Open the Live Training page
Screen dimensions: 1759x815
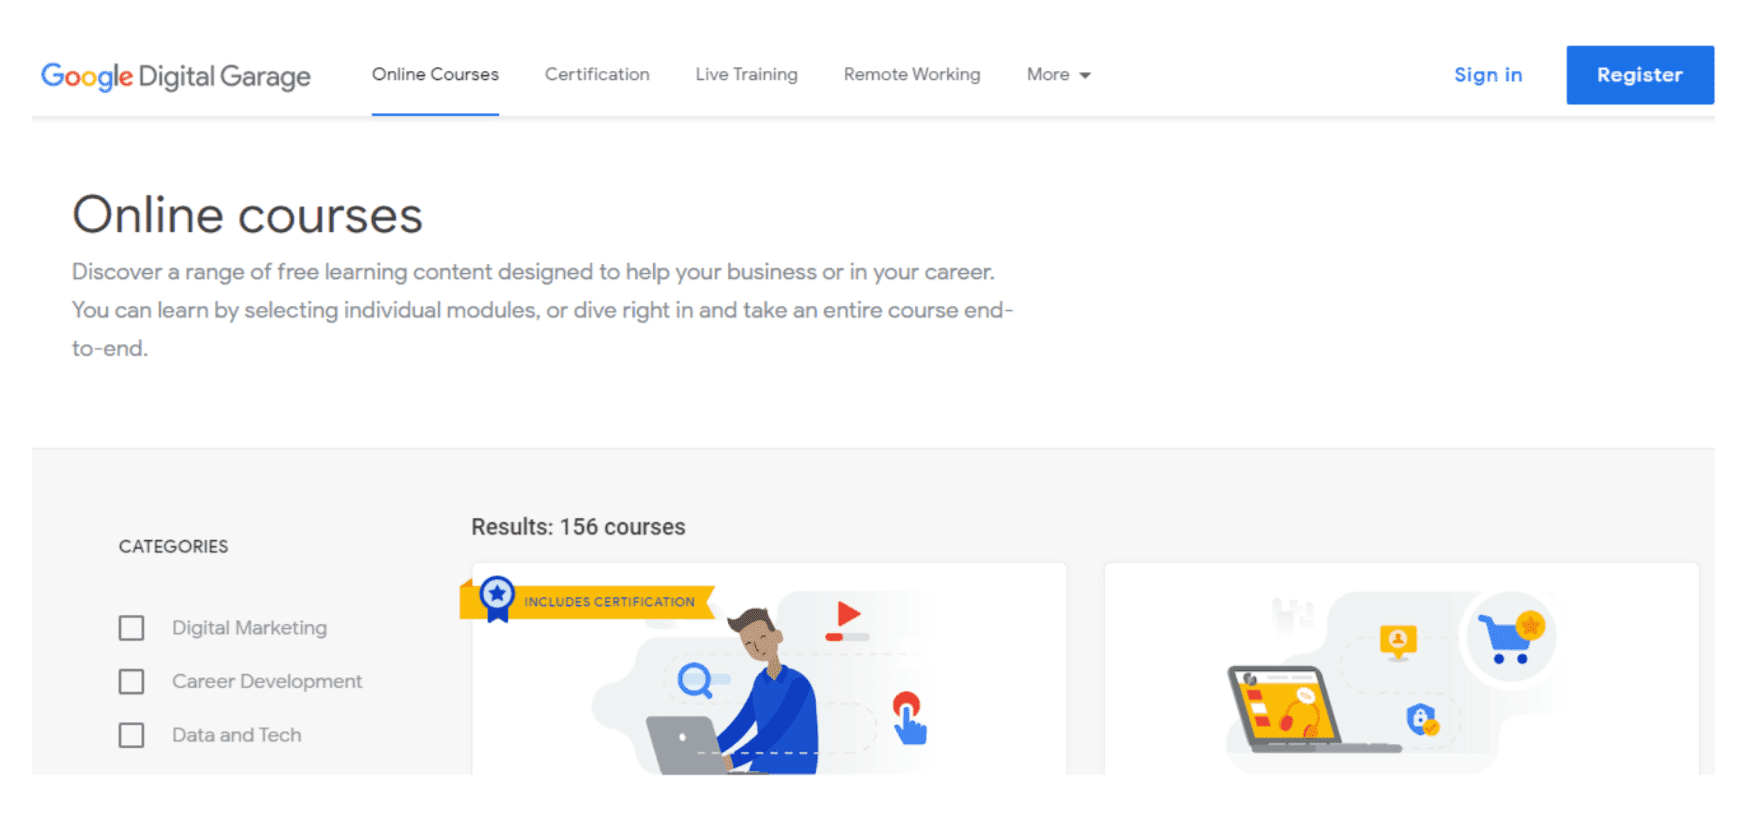point(747,75)
